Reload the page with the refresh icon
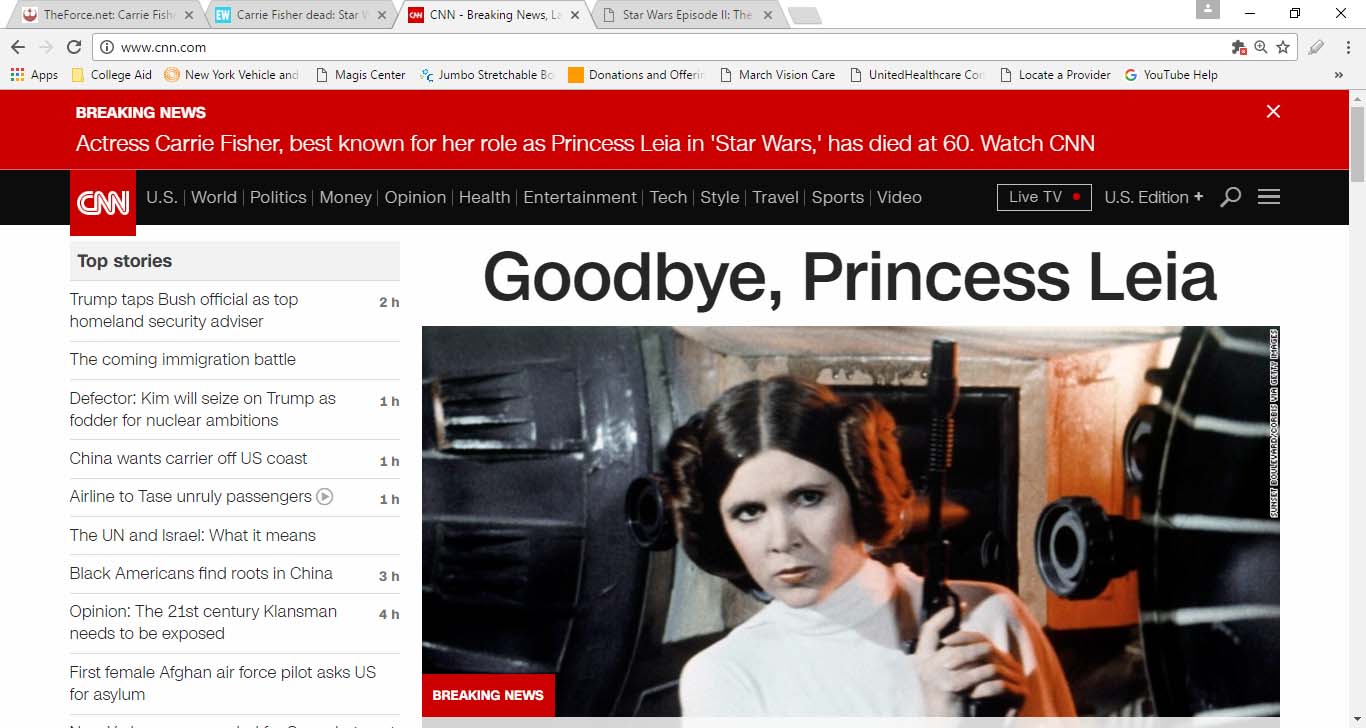The width and height of the screenshot is (1366, 728). [x=74, y=47]
